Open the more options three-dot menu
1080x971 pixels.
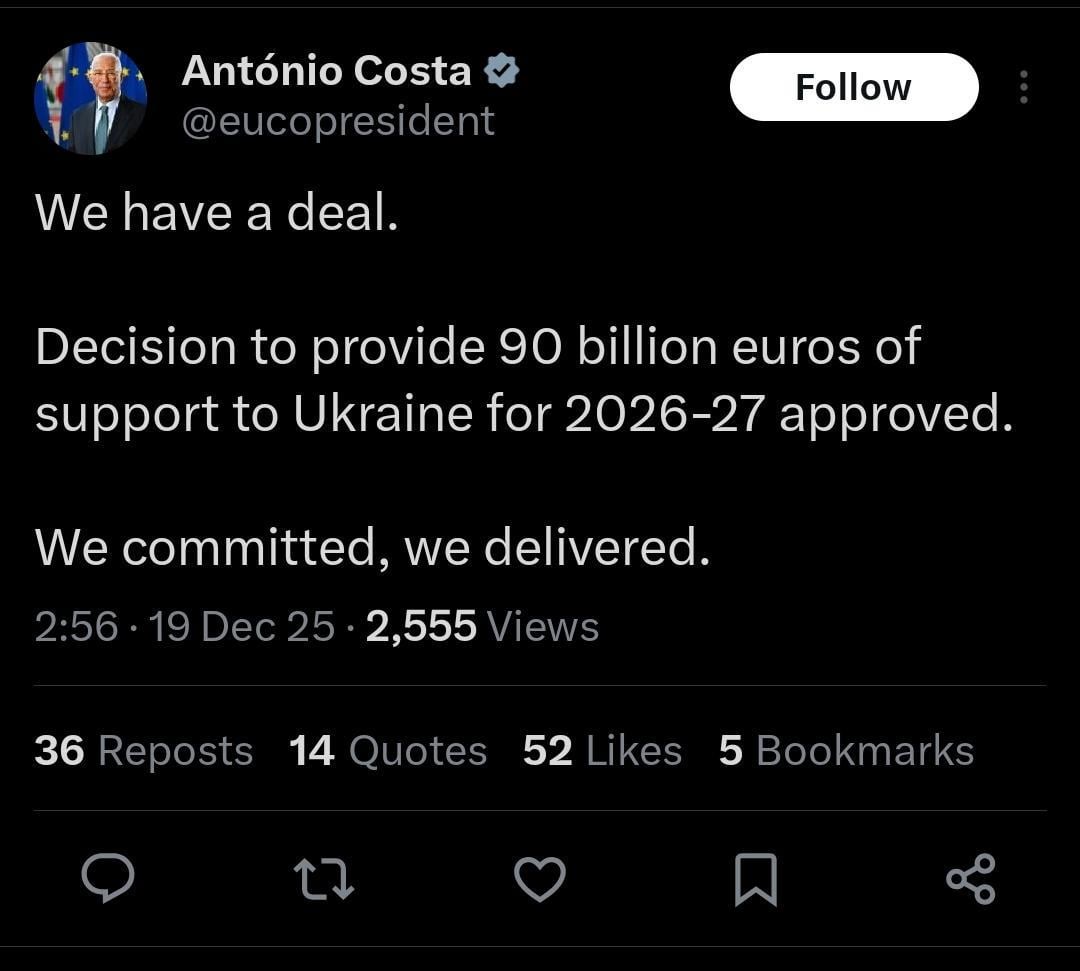click(x=1024, y=87)
